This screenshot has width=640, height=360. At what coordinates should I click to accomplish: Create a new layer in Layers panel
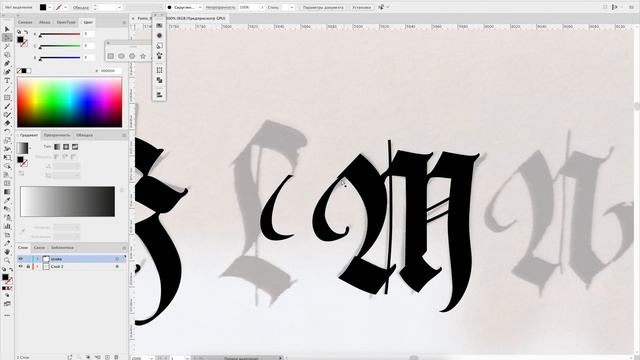[107, 357]
